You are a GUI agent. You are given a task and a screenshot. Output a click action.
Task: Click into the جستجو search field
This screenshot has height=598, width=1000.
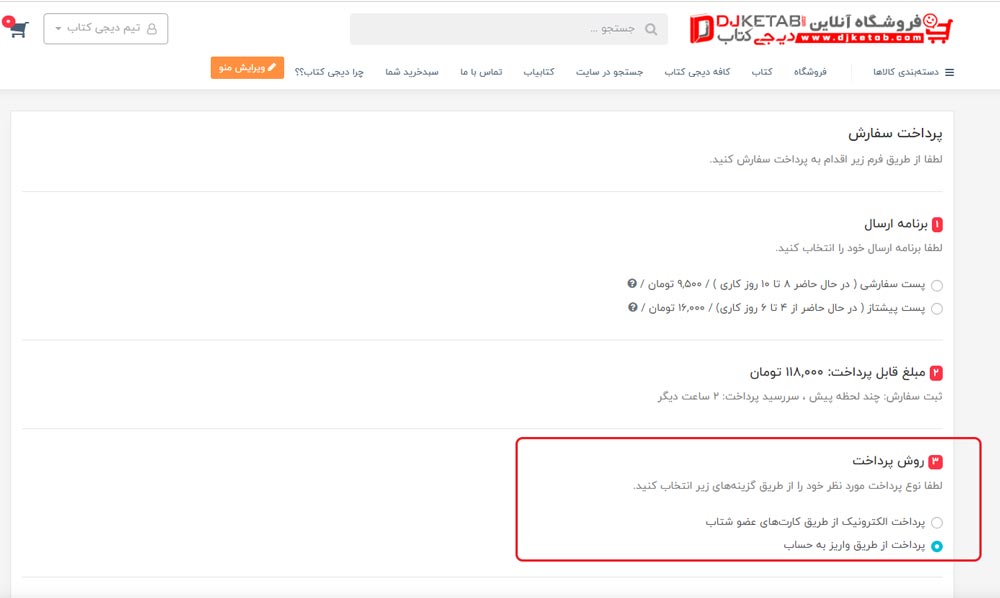508,29
